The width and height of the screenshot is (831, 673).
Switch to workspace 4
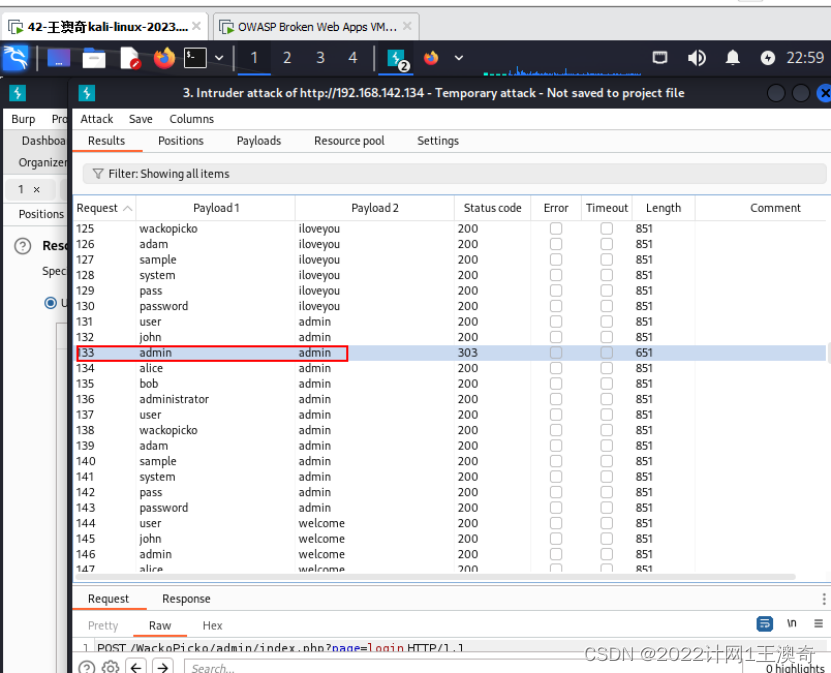point(353,58)
